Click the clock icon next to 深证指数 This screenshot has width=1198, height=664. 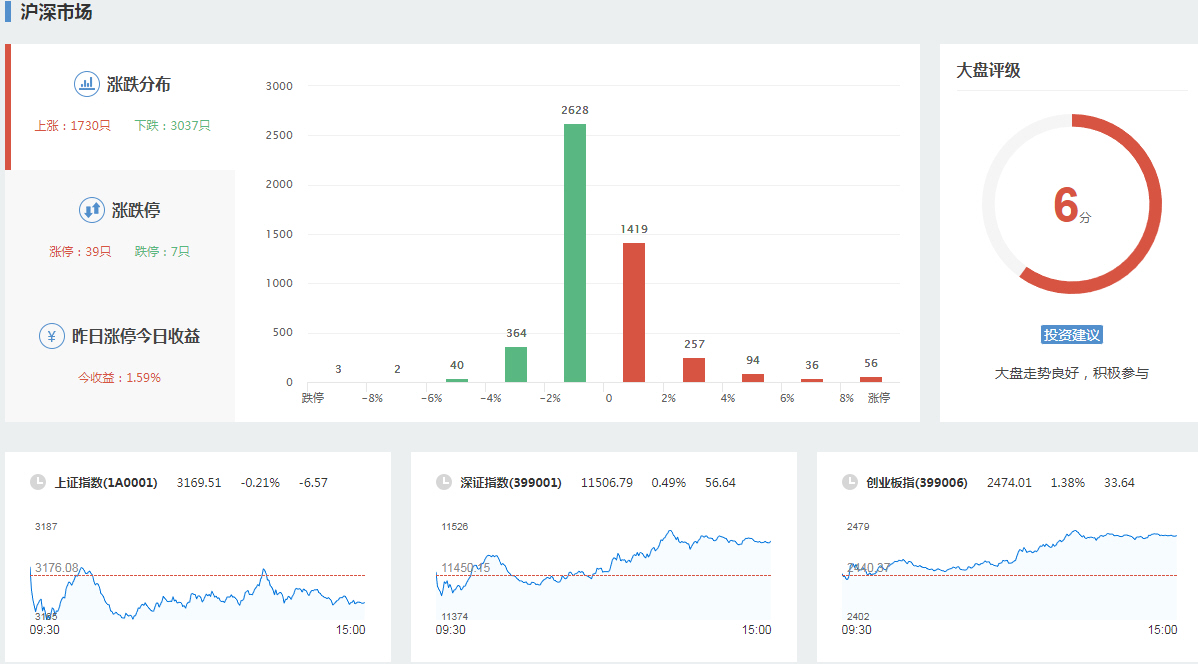[444, 482]
